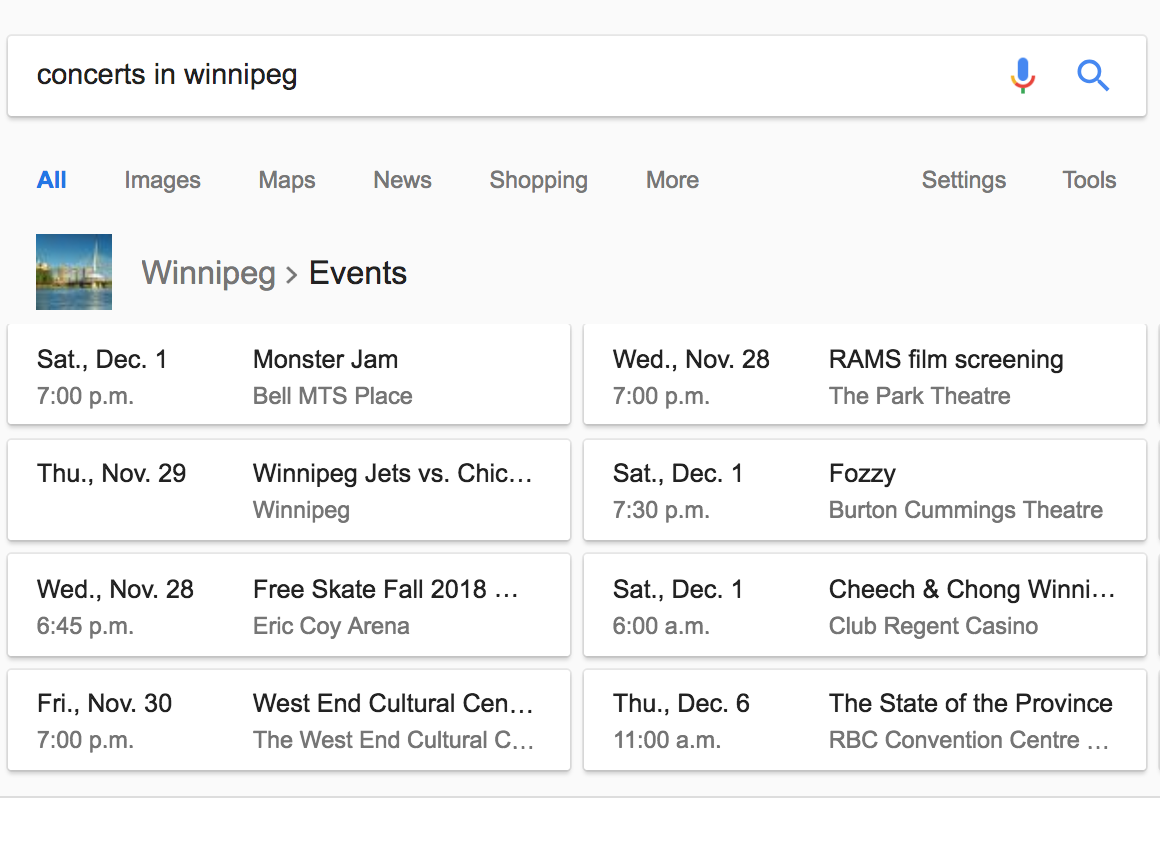The width and height of the screenshot is (1160, 858).
Task: Open the Shopping tab
Action: (539, 180)
